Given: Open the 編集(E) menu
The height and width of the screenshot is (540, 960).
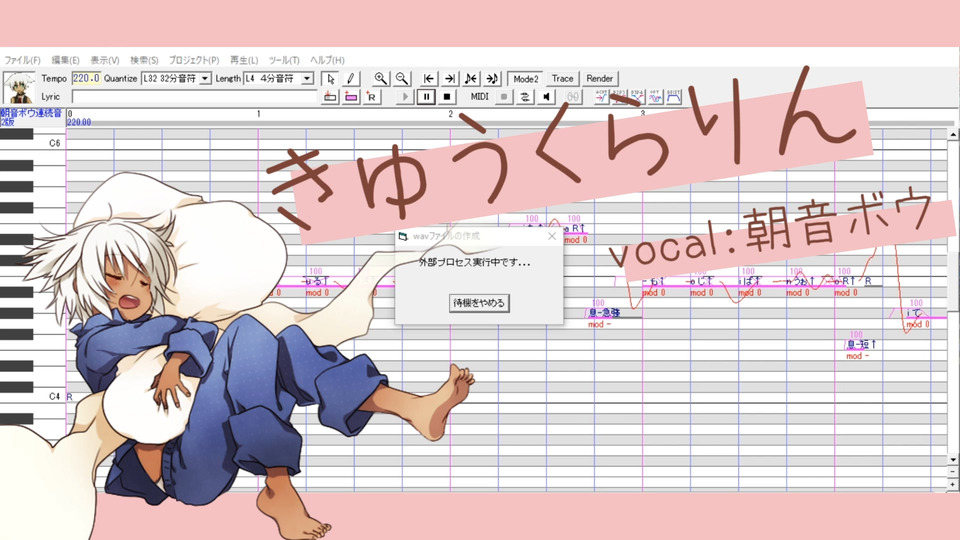Looking at the screenshot, I should tap(65, 60).
